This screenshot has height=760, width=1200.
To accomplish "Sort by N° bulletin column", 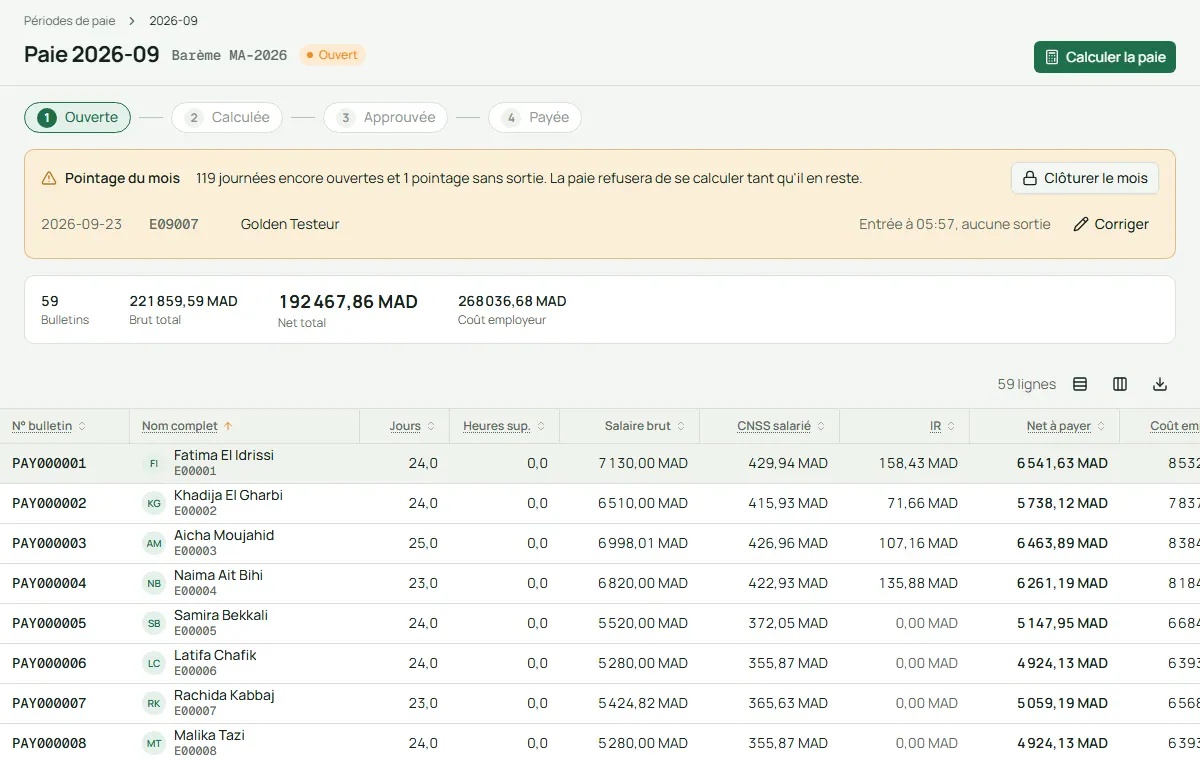I will click(49, 426).
